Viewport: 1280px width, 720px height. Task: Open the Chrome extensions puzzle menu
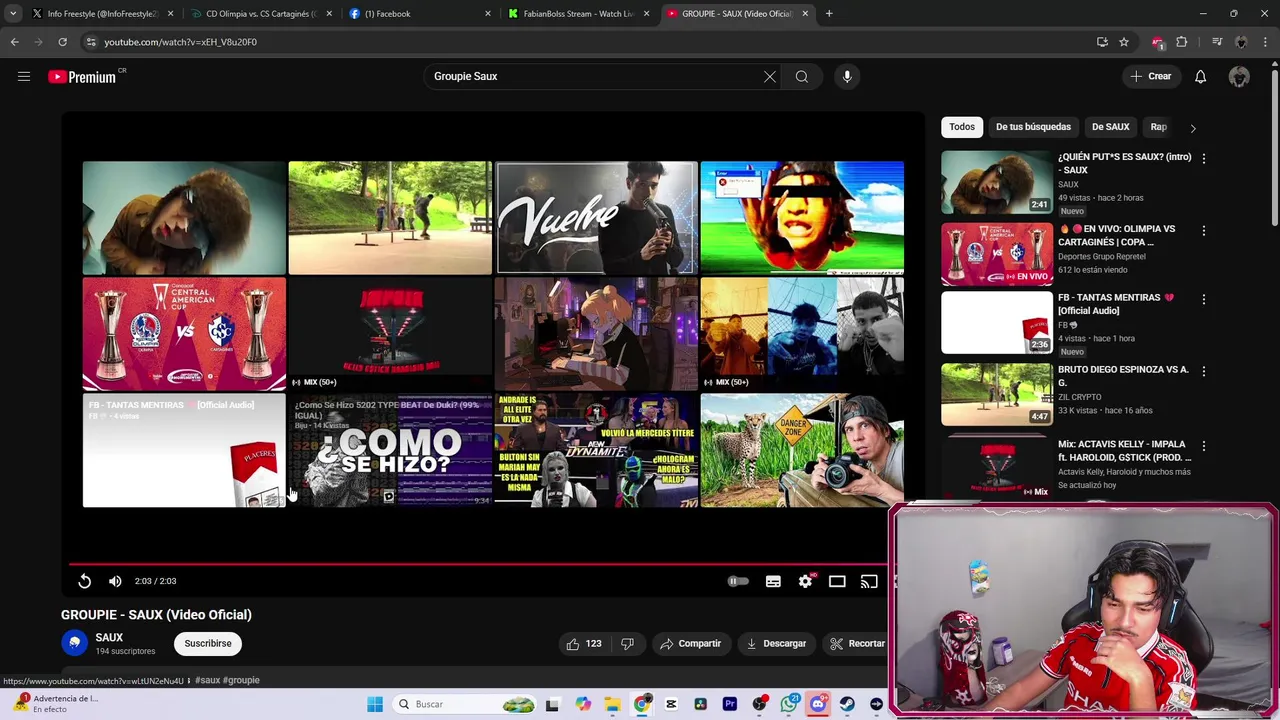[x=1182, y=42]
